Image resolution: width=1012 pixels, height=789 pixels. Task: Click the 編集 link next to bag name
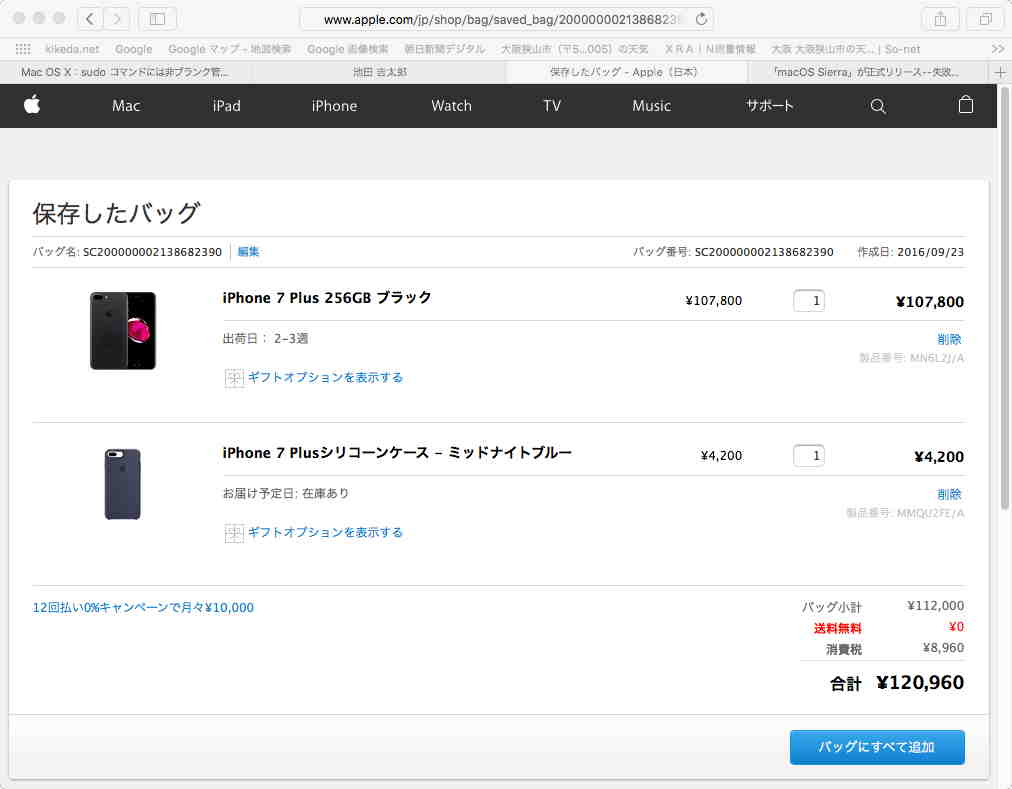[x=248, y=252]
